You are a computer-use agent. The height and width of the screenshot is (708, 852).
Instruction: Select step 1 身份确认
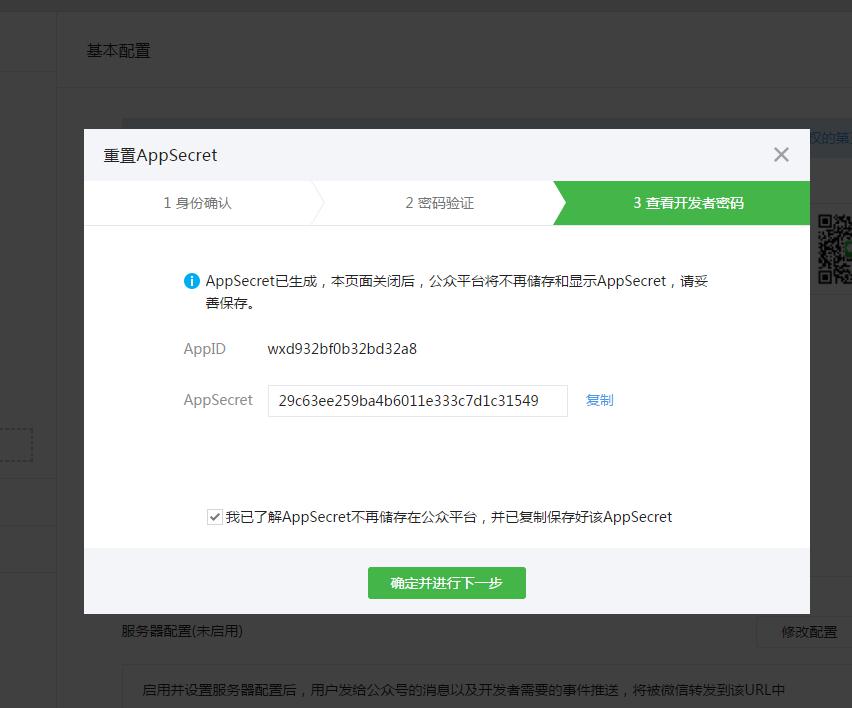coord(198,203)
